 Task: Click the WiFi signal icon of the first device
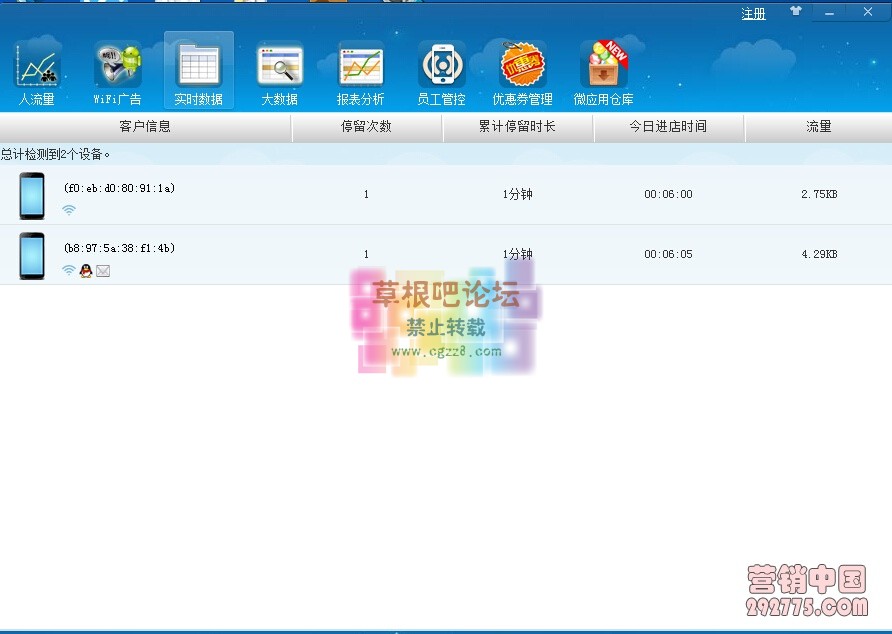pyautogui.click(x=69, y=210)
